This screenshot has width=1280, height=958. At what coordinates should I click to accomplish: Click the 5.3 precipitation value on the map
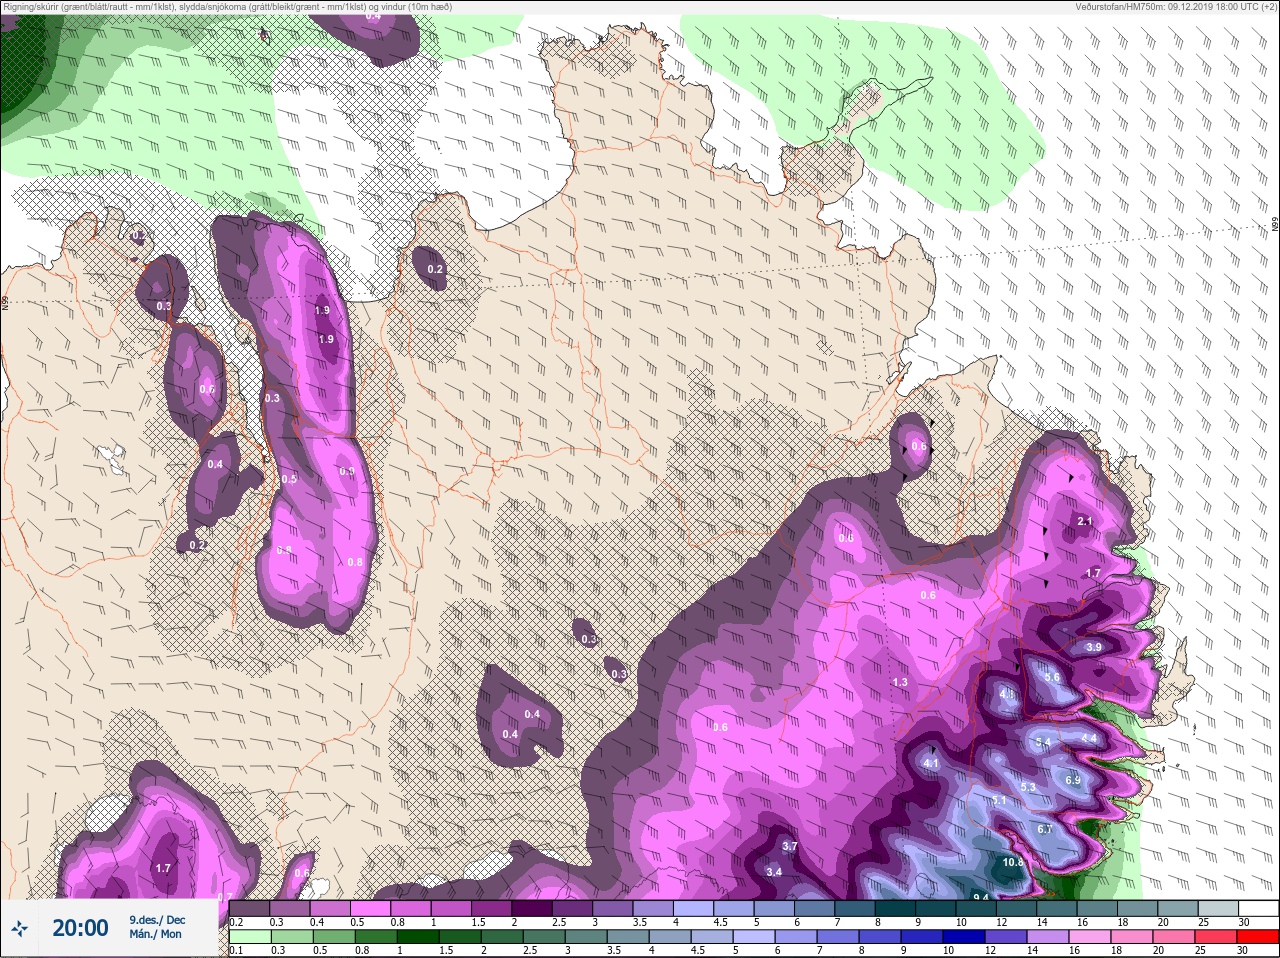(x=1028, y=787)
